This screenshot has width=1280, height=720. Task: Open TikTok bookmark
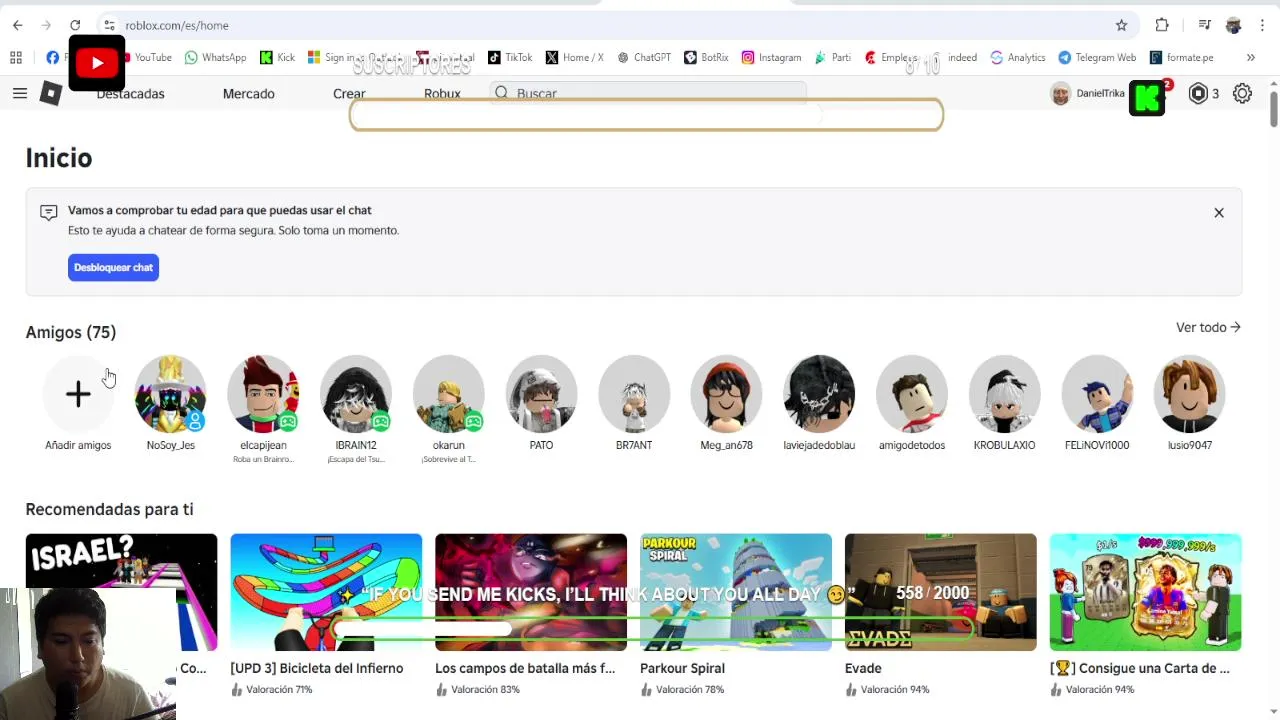tap(509, 57)
